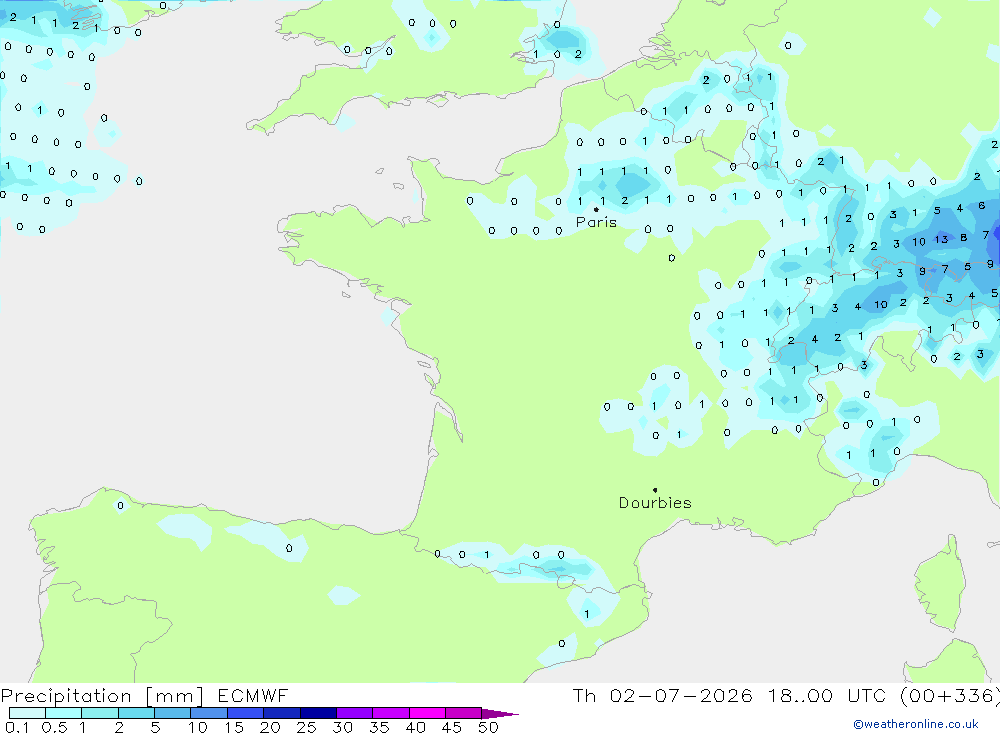Image resolution: width=1000 pixels, height=733 pixels.
Task: Pick the 10–15 mm legend swatch
Action: click(209, 713)
